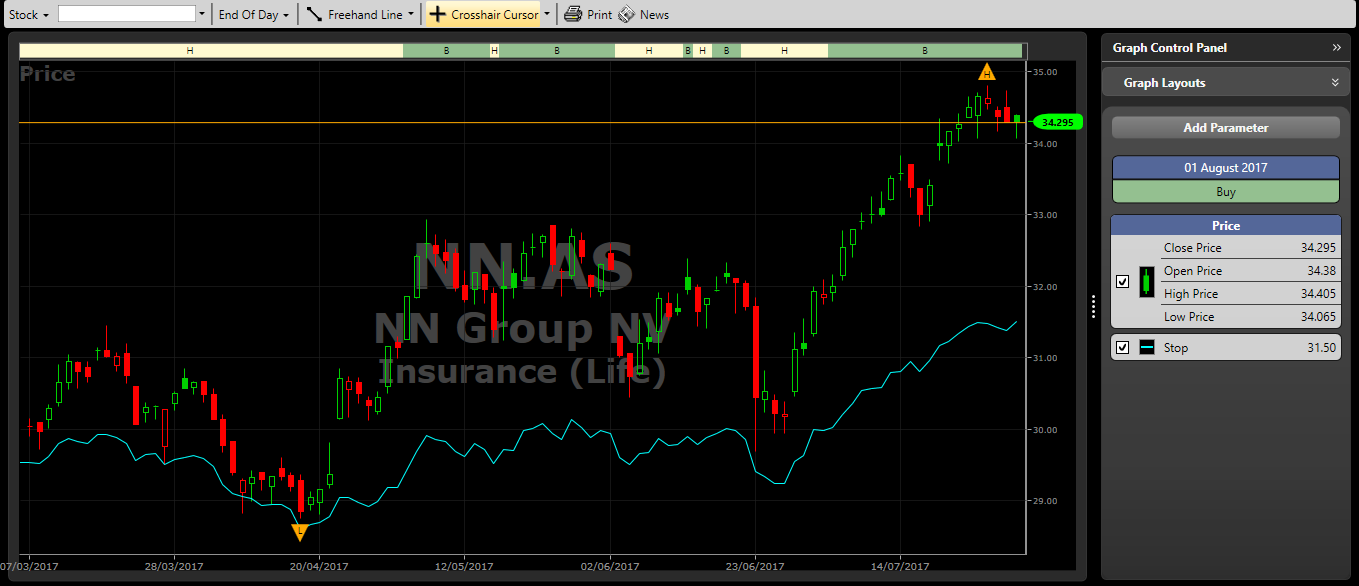1359x586 pixels.
Task: Click the cyan Stop line color swatch
Action: [1146, 347]
